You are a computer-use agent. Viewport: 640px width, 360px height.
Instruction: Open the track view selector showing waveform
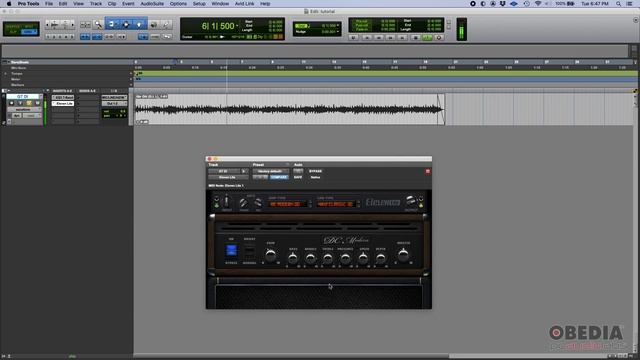tap(23, 109)
